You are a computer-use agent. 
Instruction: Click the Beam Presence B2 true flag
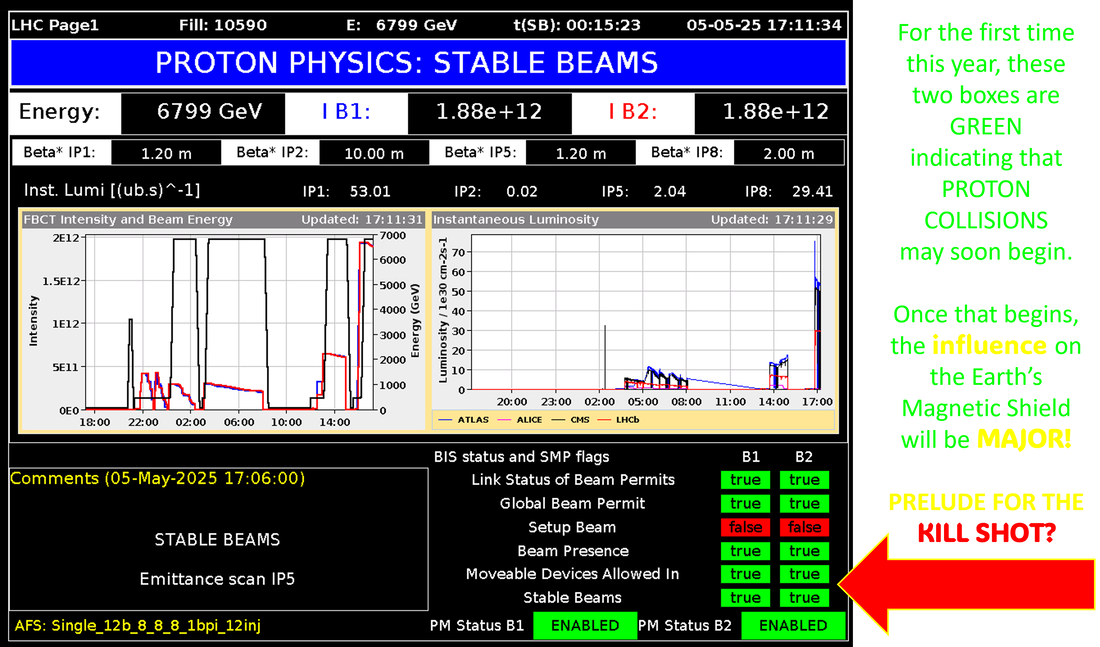coord(804,551)
